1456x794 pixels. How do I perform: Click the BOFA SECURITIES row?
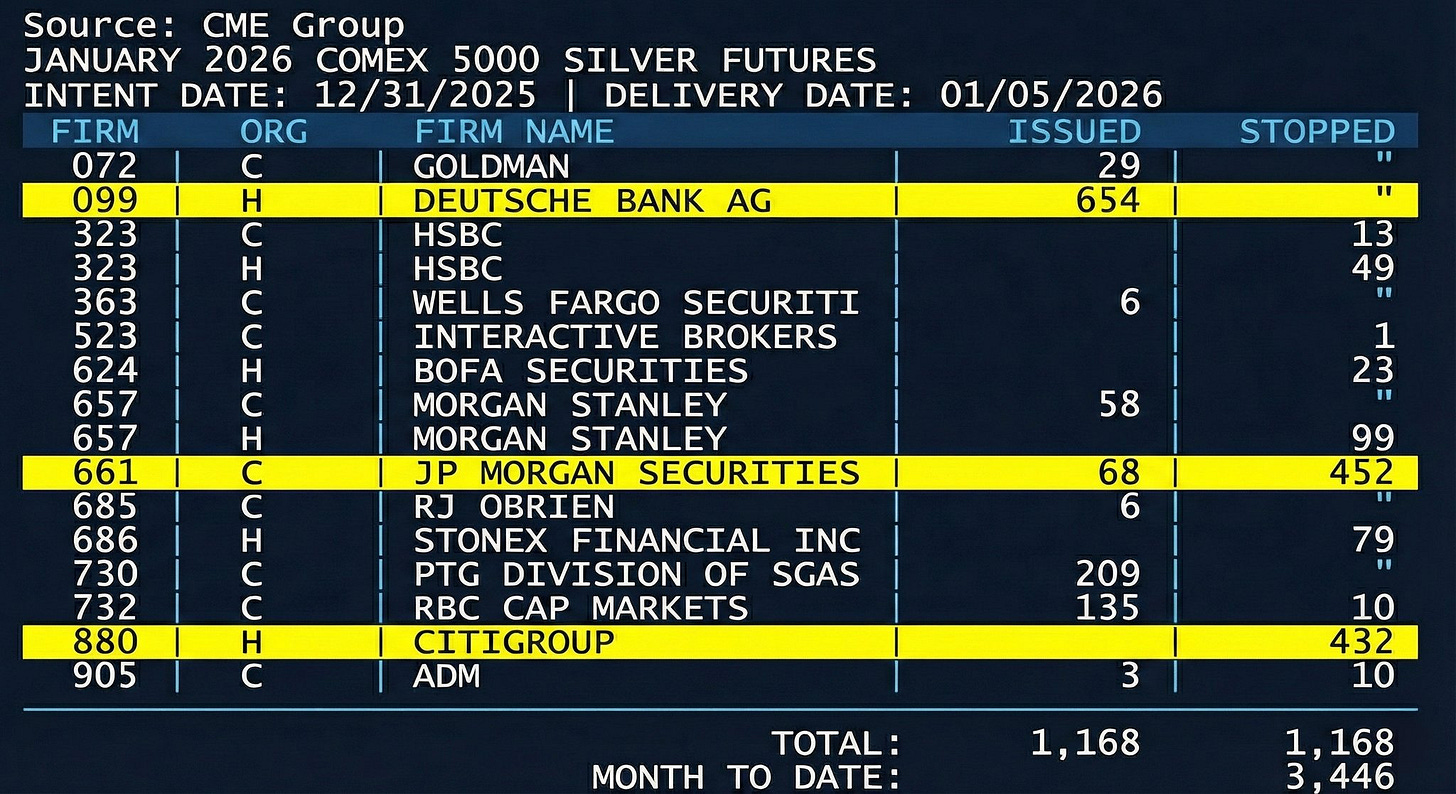click(x=580, y=370)
